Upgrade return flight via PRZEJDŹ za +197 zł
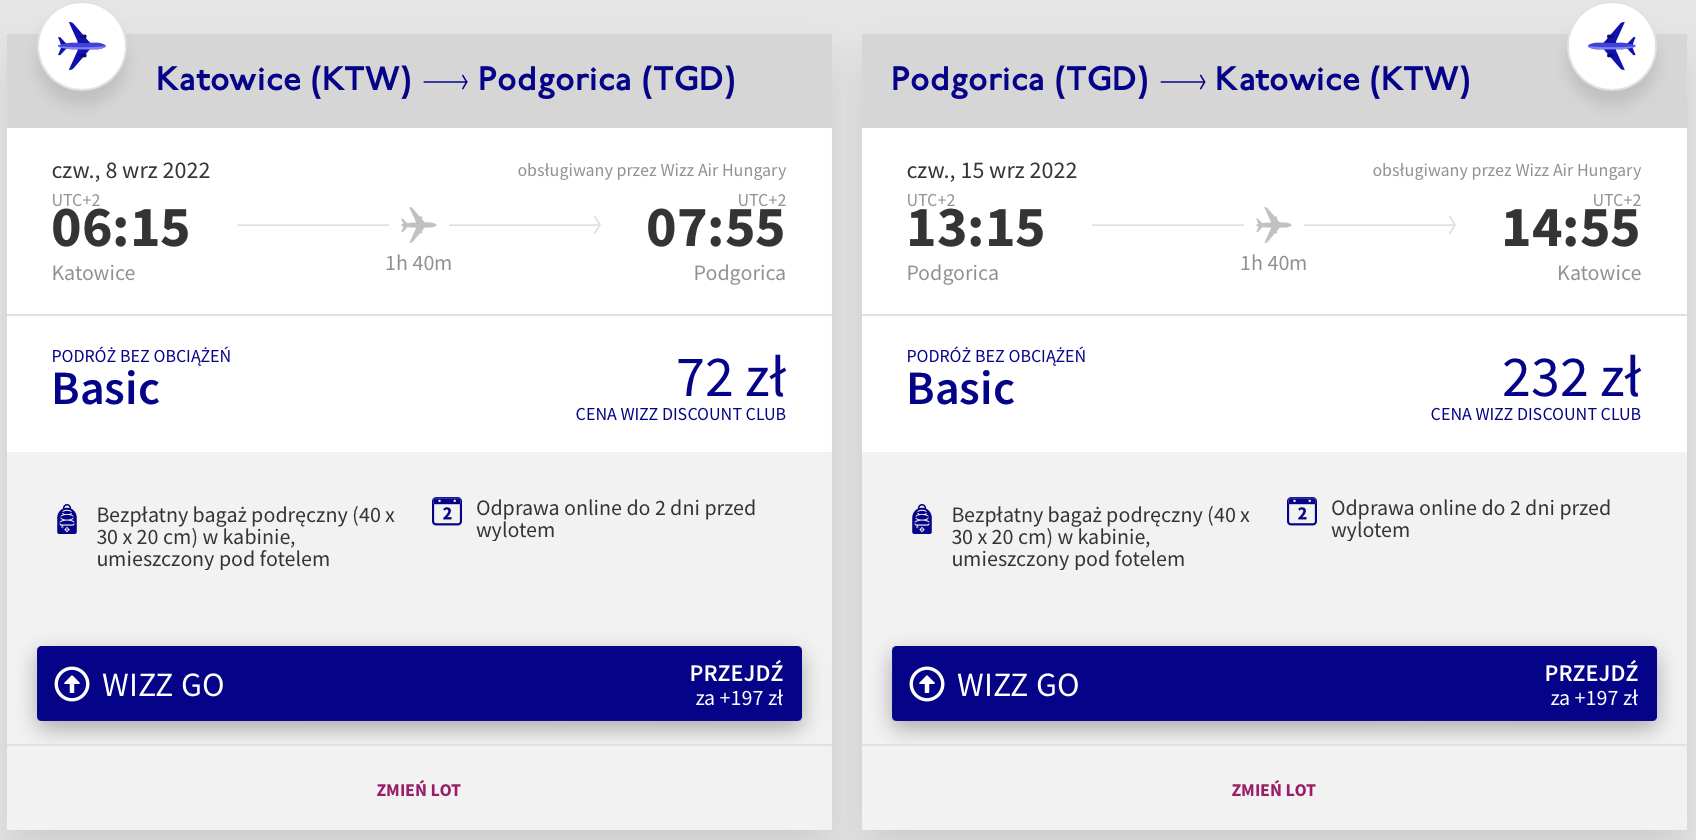 point(1592,684)
